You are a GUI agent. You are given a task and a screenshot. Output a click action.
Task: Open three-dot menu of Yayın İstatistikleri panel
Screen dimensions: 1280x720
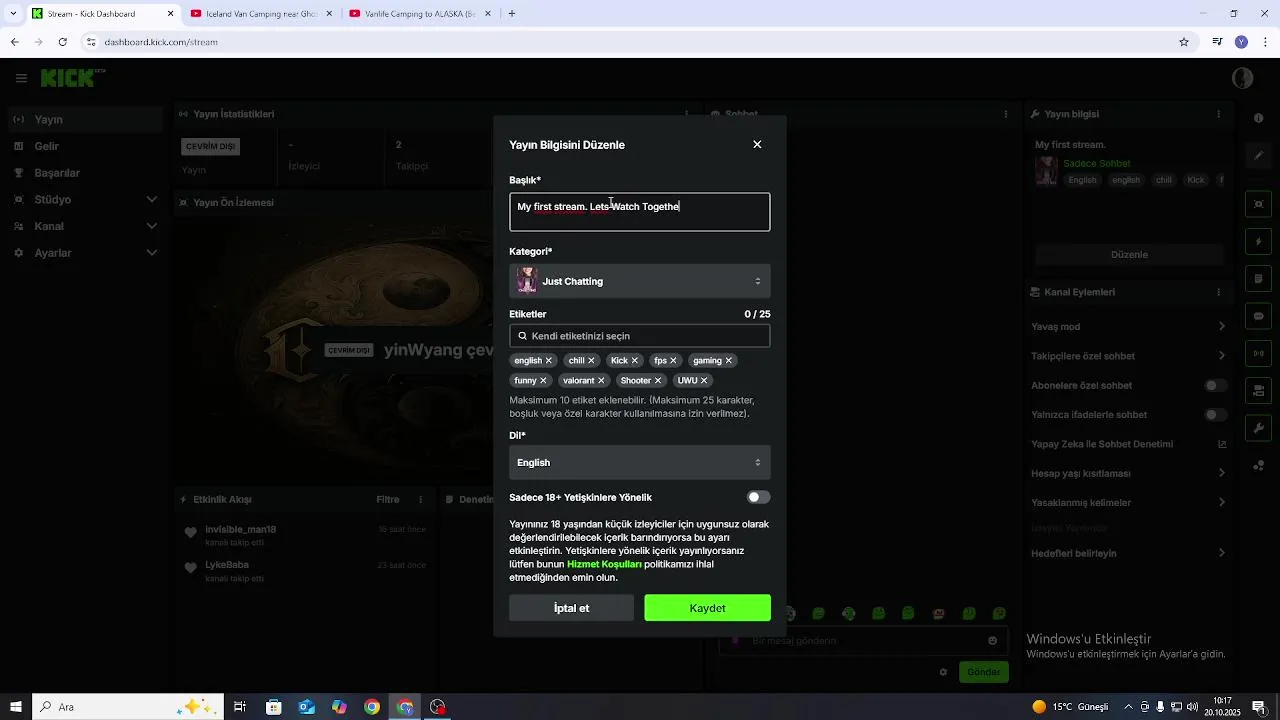click(x=686, y=114)
